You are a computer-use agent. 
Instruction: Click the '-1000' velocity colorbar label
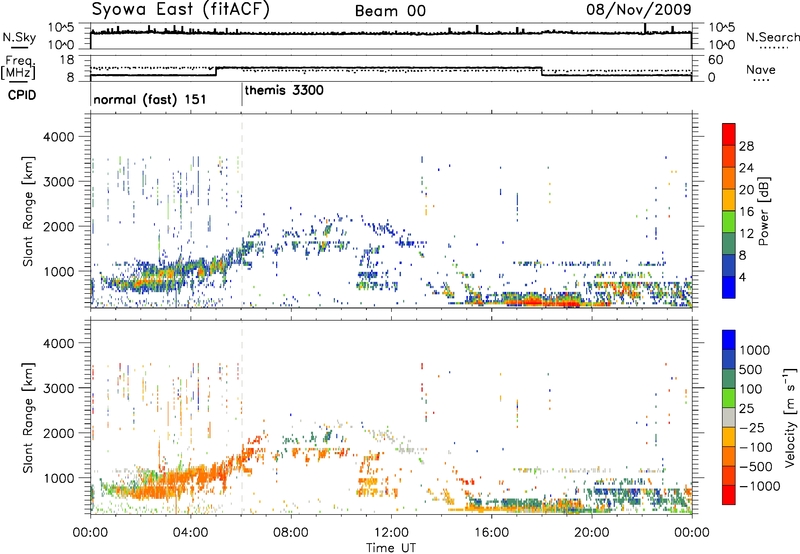[x=759, y=486]
